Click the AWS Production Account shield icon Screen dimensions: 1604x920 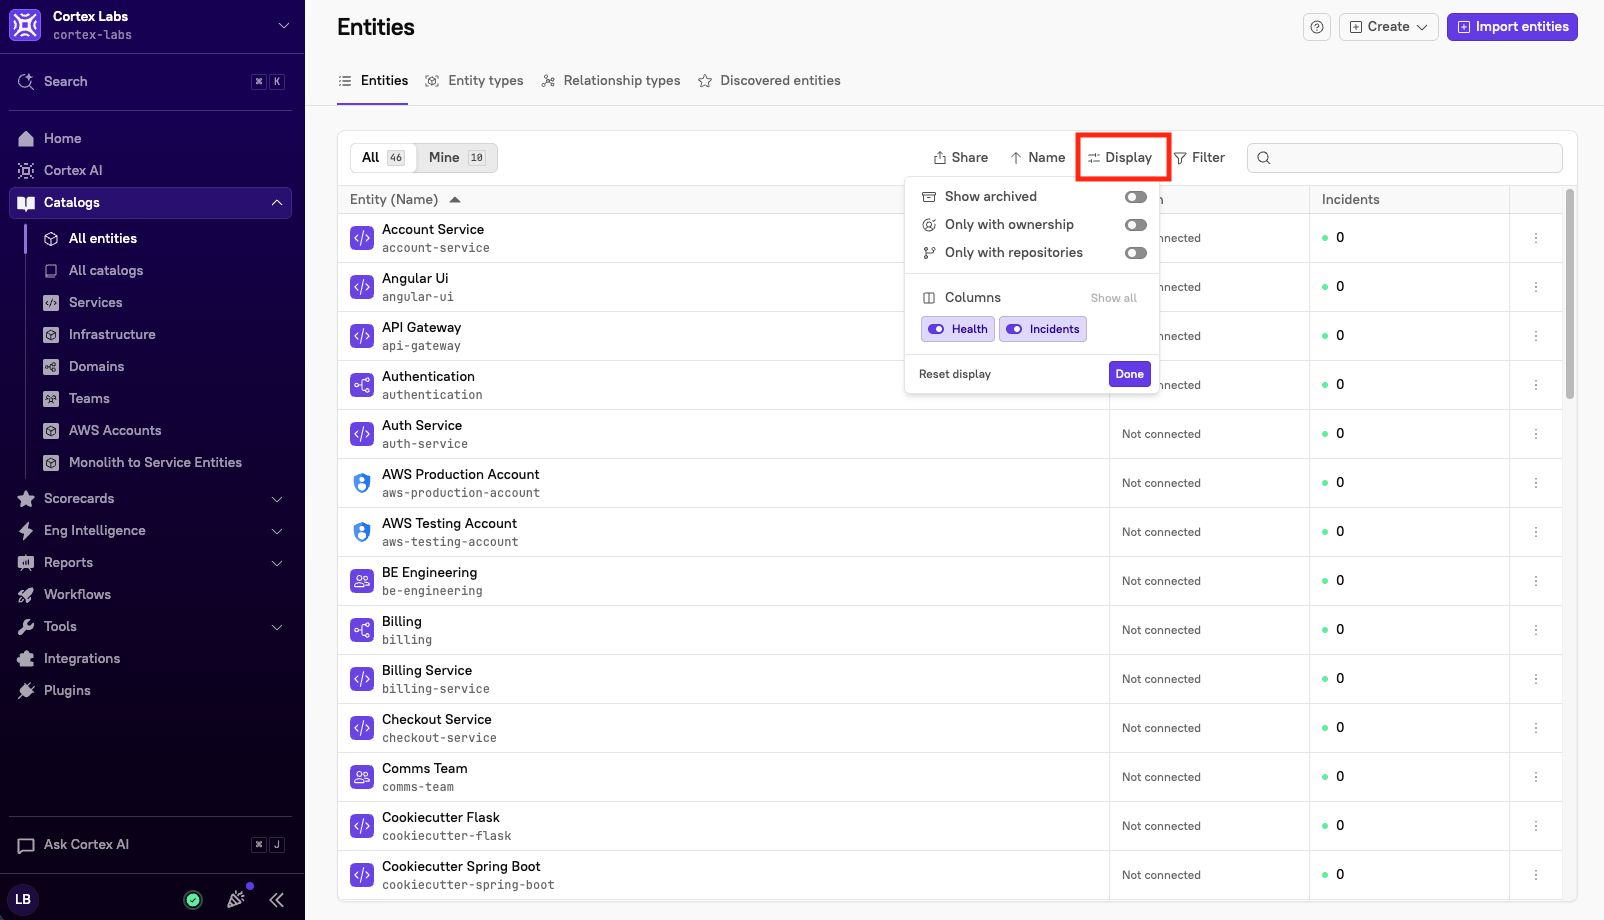(x=362, y=483)
